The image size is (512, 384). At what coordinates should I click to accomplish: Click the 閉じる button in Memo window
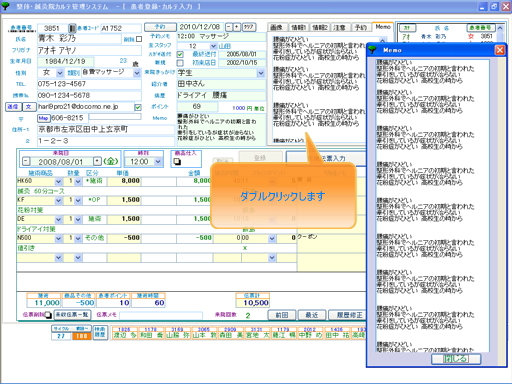point(456,359)
